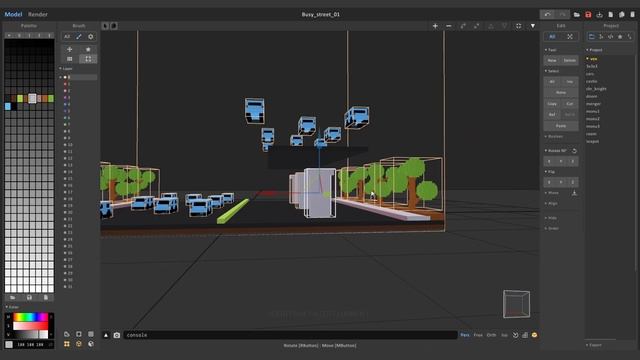Collapse the Rotate 90 section
This screenshot has width=640, height=360.
pyautogui.click(x=556, y=151)
